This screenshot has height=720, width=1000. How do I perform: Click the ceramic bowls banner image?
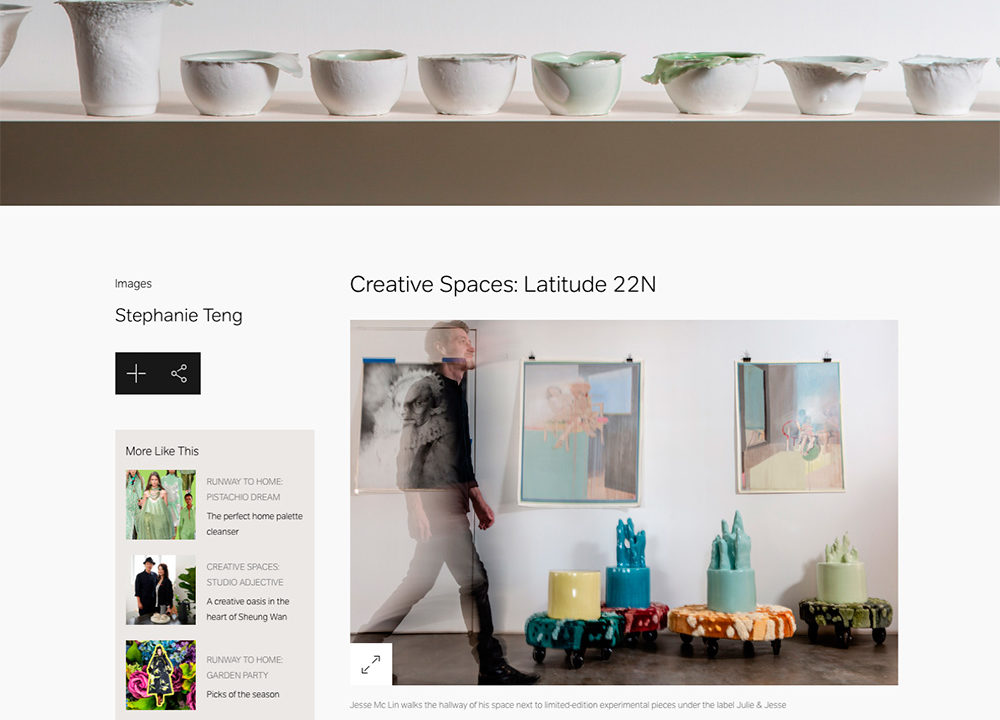pos(500,103)
